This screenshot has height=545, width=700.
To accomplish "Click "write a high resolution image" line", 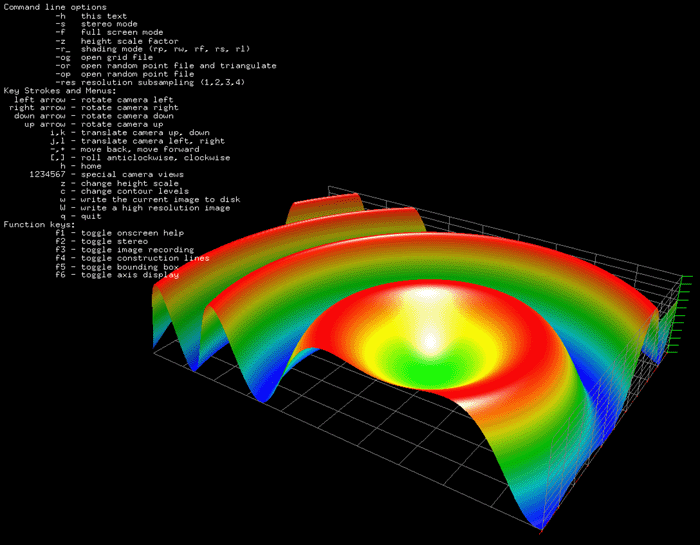I will coord(145,208).
